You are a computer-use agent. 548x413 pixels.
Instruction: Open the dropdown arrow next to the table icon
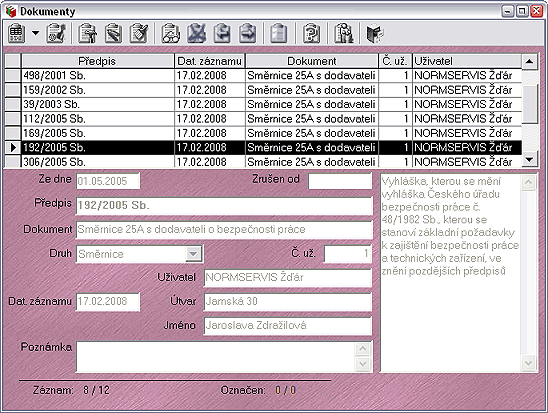(x=35, y=33)
